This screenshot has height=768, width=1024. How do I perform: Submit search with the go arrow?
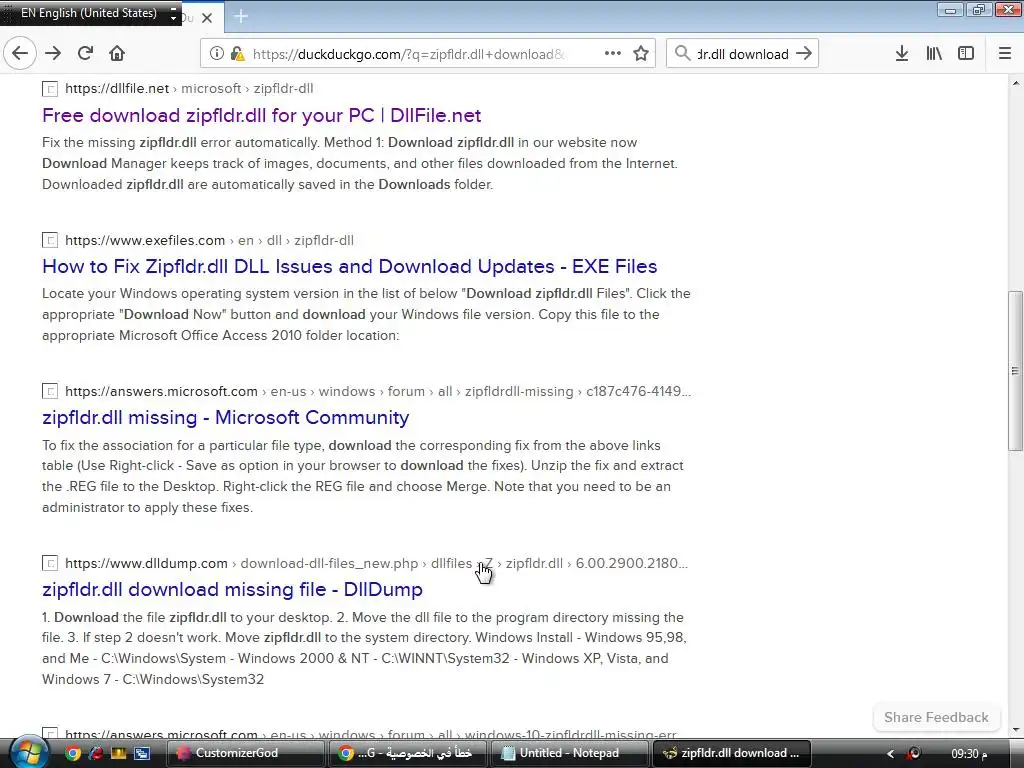(804, 54)
